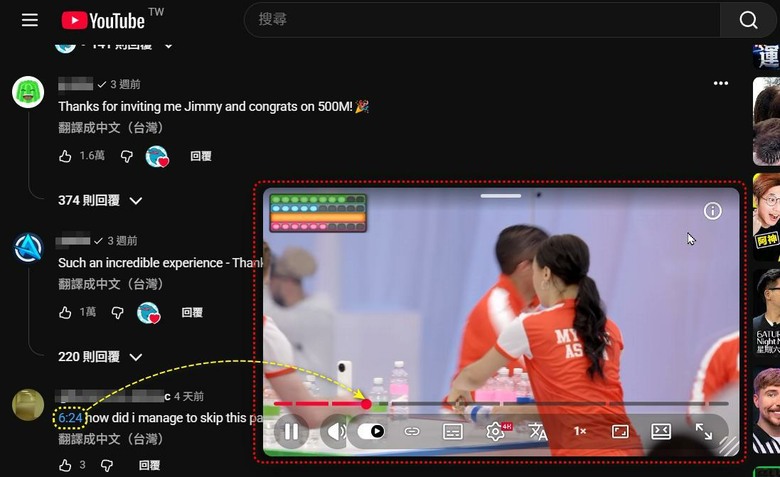Viewport: 780px width, 477px height.
Task: Dislike the 'how did i manage to skip' comment
Action: (x=107, y=465)
